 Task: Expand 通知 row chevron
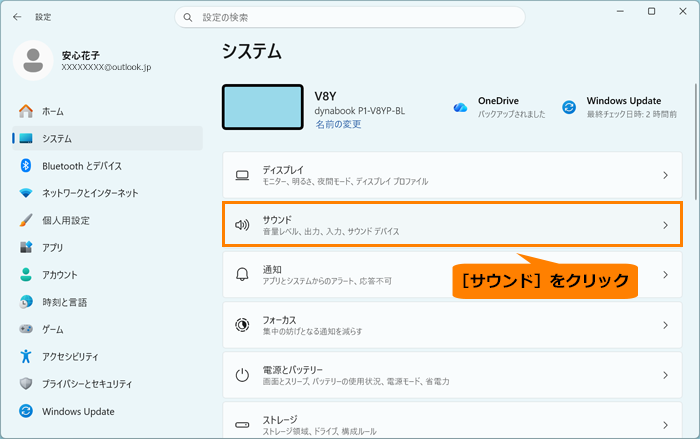coord(665,275)
